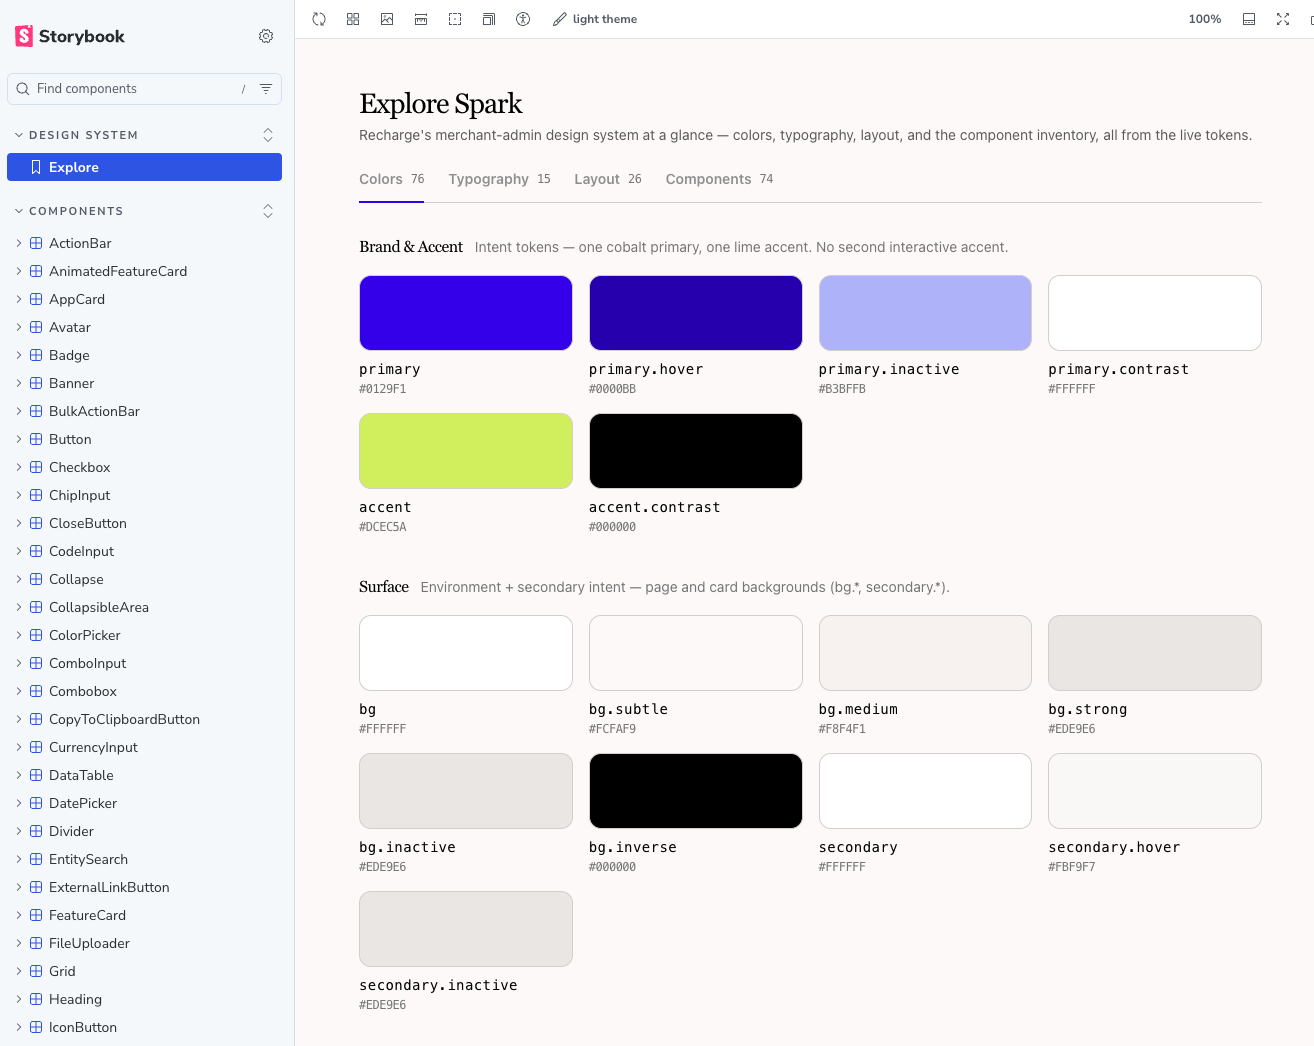Viewport: 1314px width, 1046px height.
Task: Open the background picker toolbar icon
Action: [x=387, y=19]
